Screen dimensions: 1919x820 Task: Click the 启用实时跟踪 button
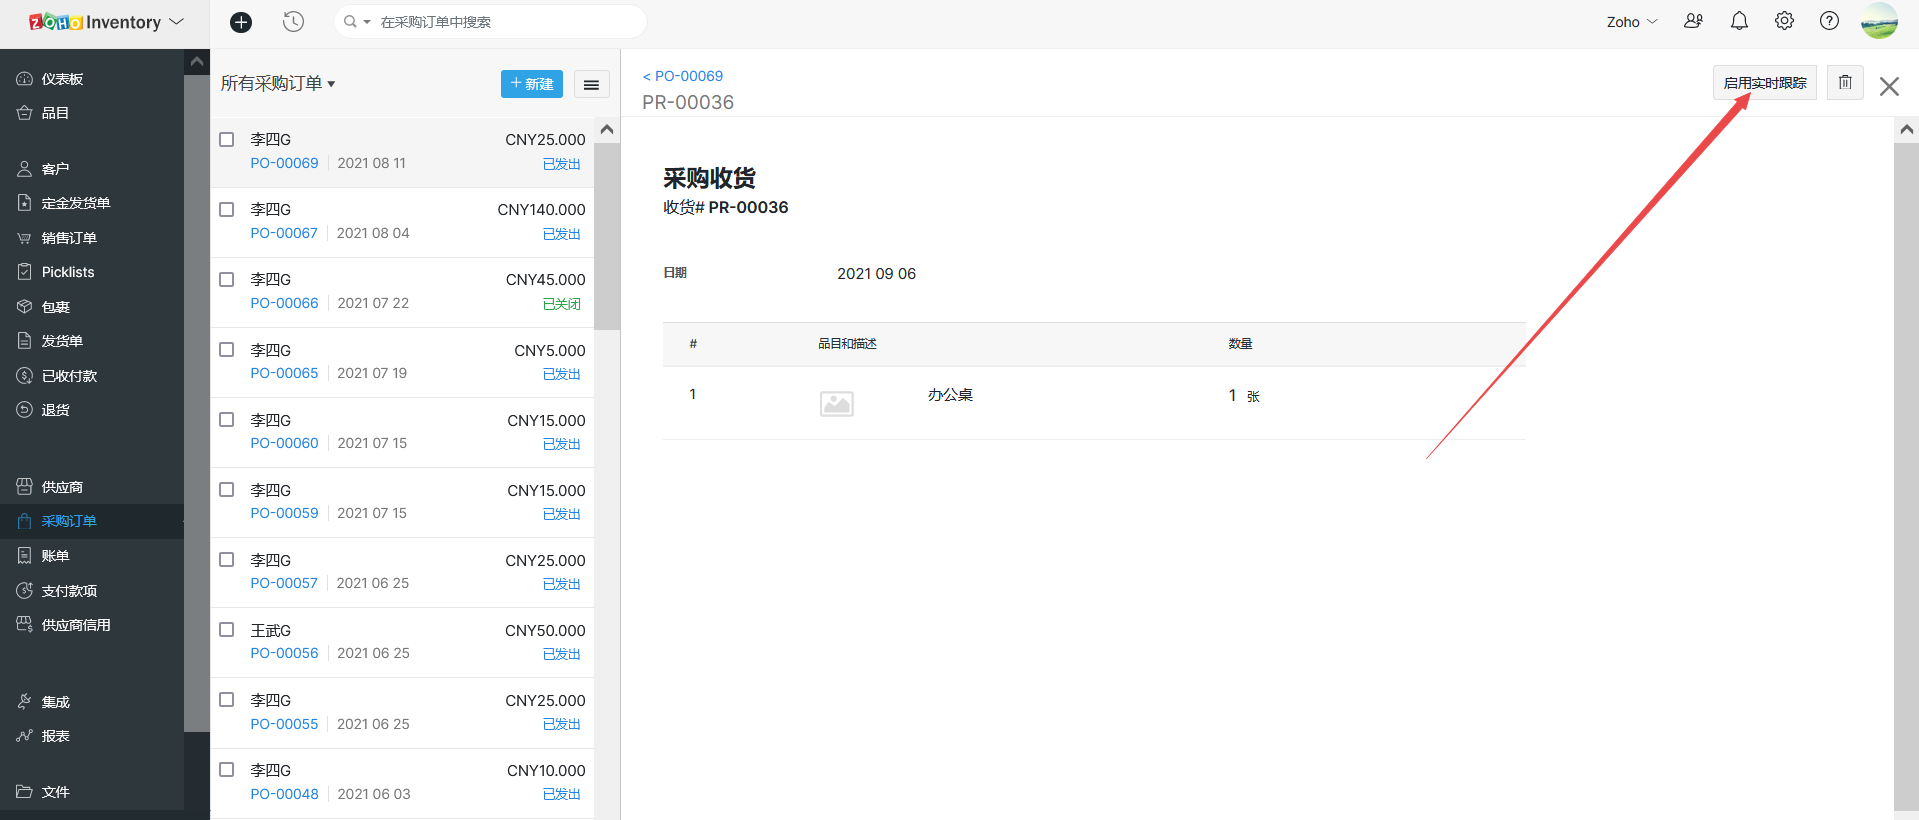coord(1764,83)
